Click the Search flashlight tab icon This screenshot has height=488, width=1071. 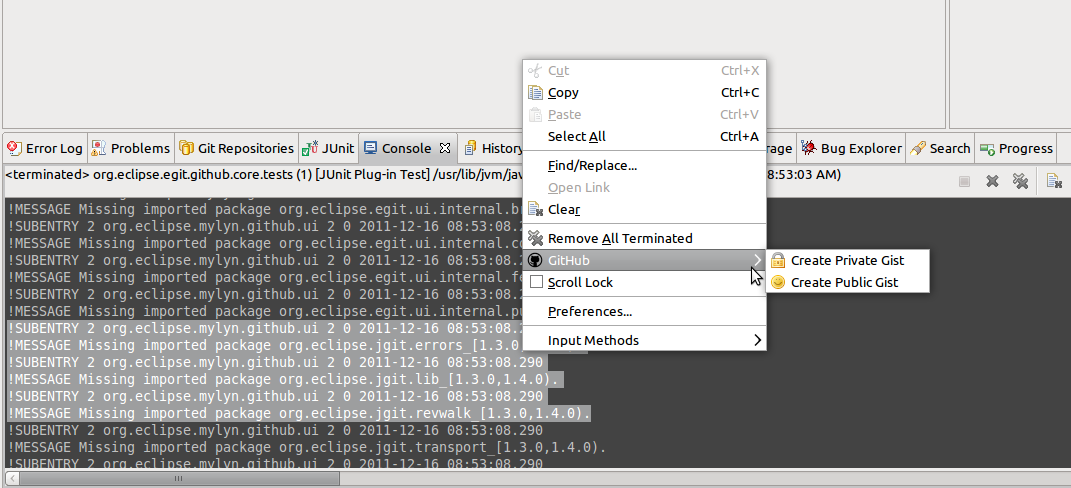(x=918, y=148)
